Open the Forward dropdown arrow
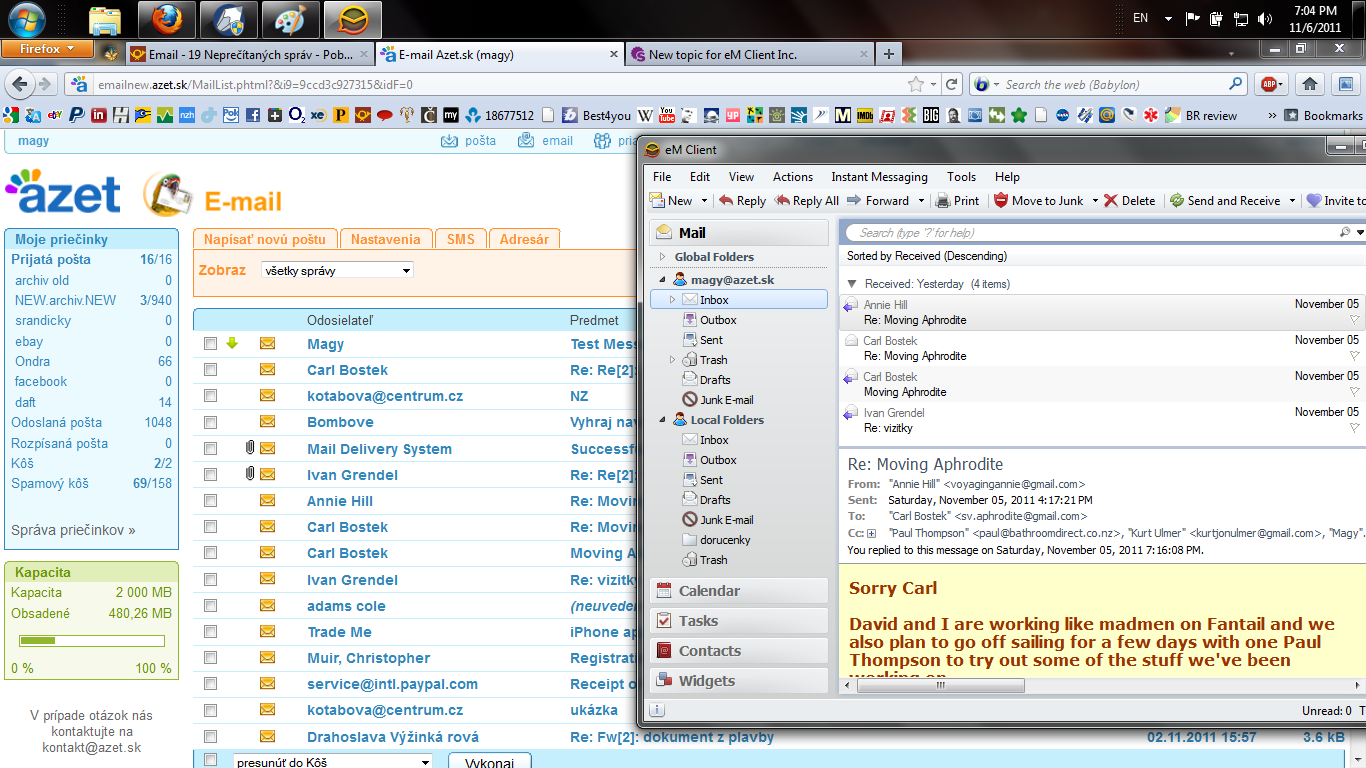Viewport: 1366px width, 768px height. [921, 201]
